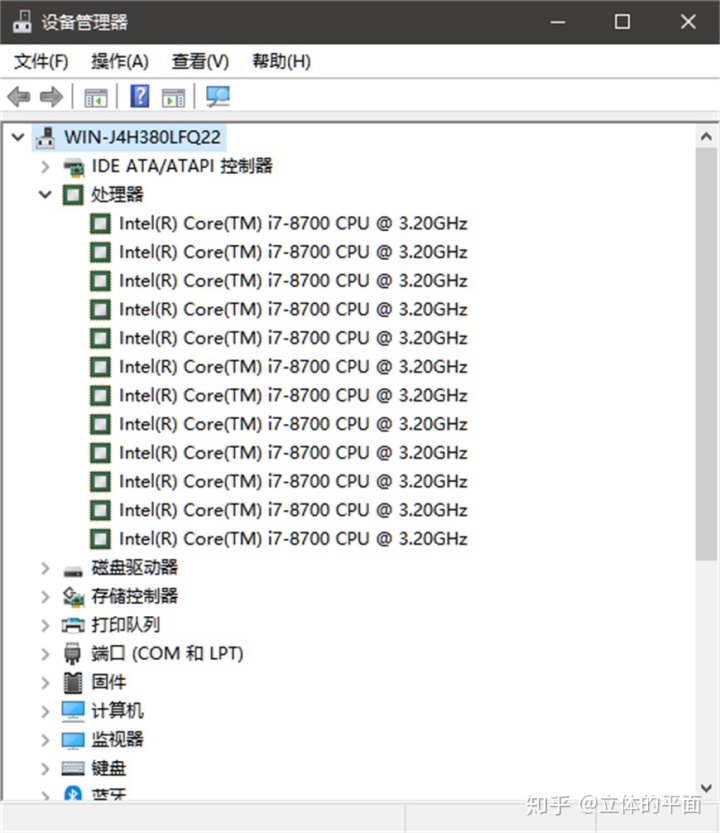Select the 键盘 label
The height and width of the screenshot is (833, 720).
coord(109,768)
